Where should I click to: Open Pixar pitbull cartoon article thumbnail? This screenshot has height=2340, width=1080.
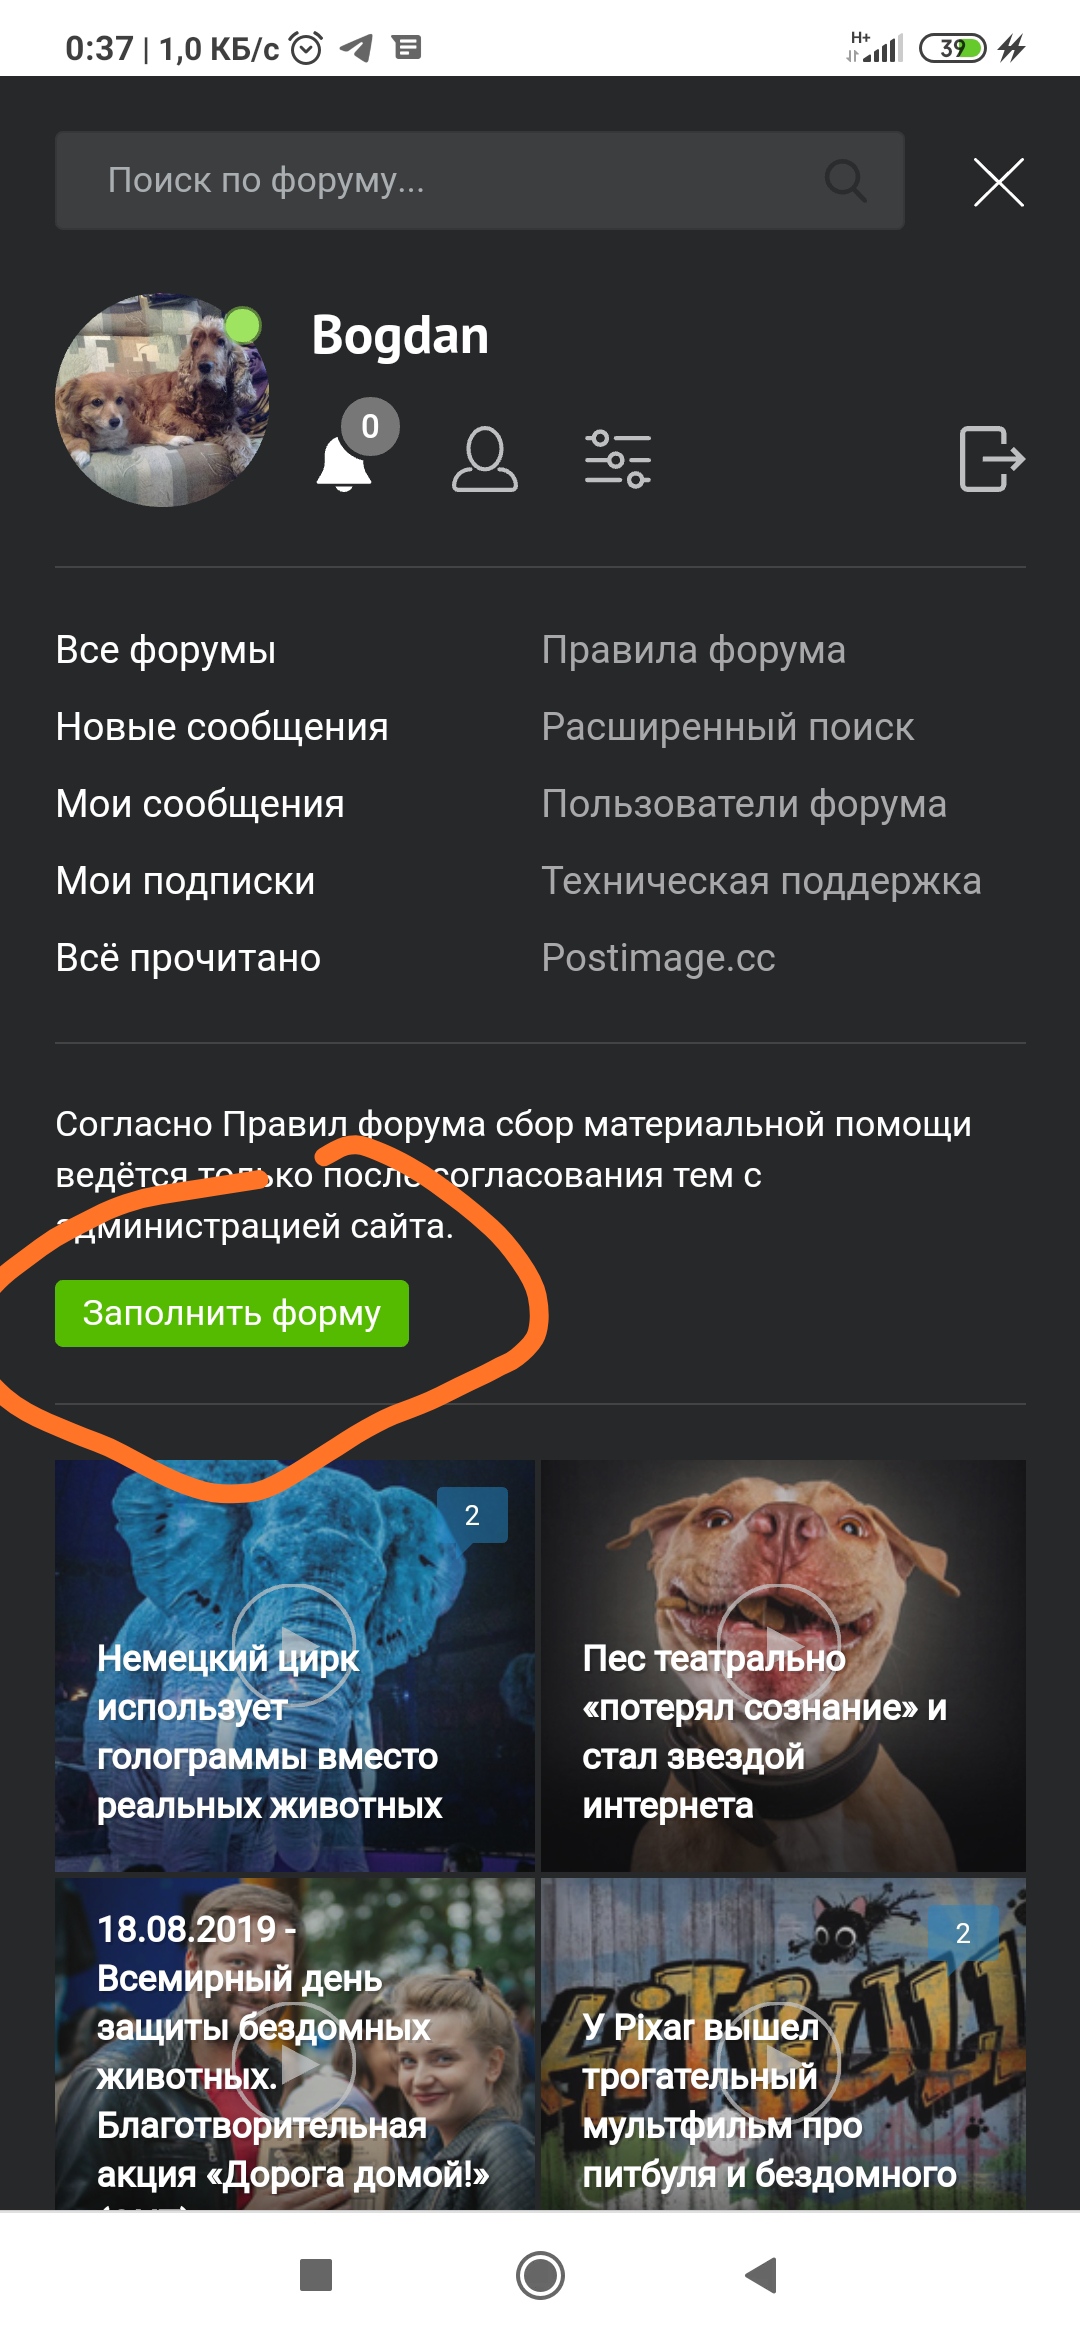point(783,2043)
